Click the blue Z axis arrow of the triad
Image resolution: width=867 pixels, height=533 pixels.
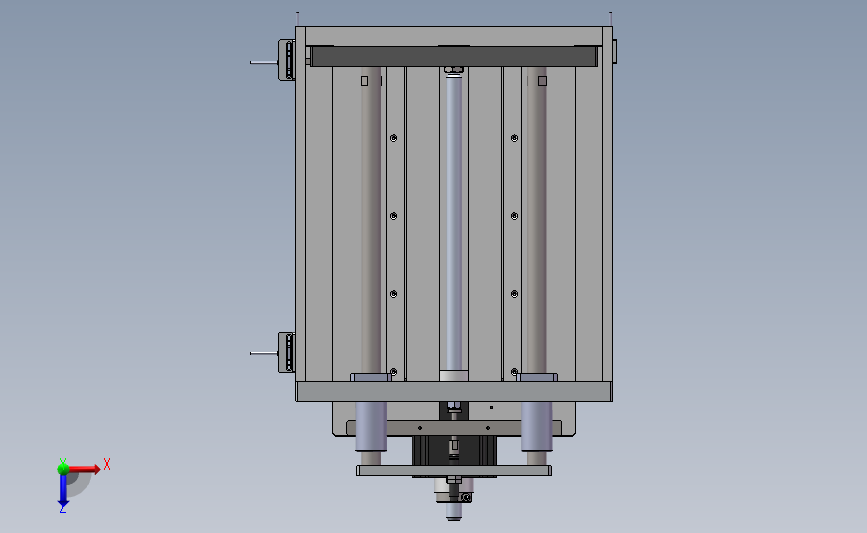point(63,491)
